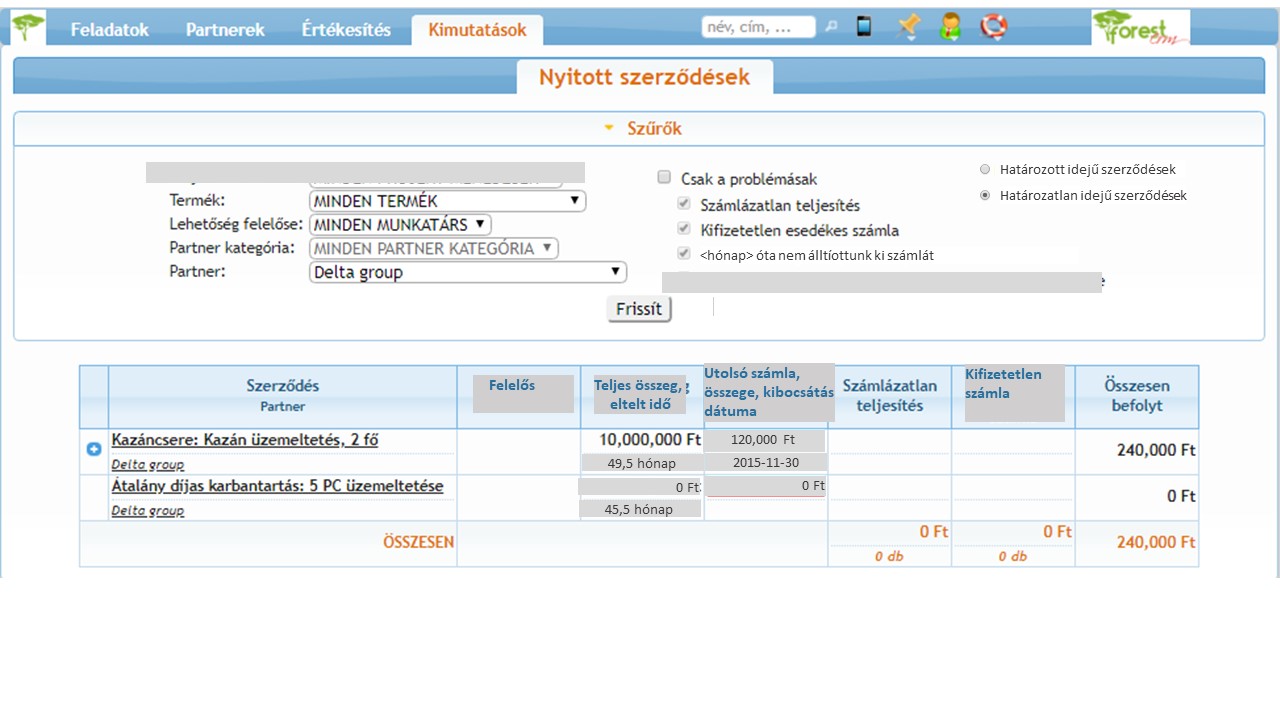Select Határozott idejű szerződések radio button
1280x720 pixels.
(985, 169)
